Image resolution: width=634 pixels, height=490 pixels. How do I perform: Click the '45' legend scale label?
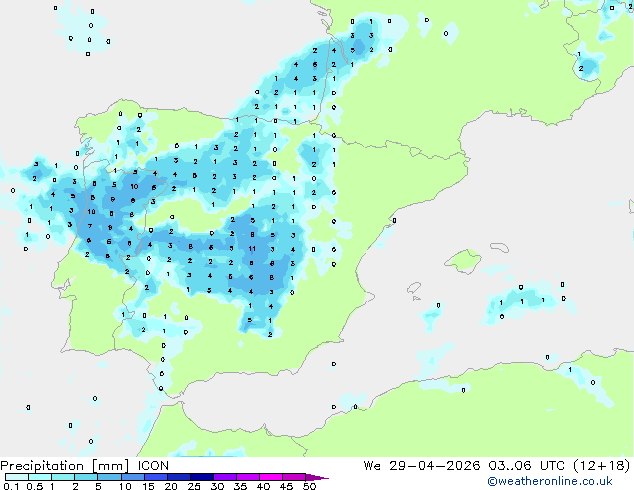286,486
